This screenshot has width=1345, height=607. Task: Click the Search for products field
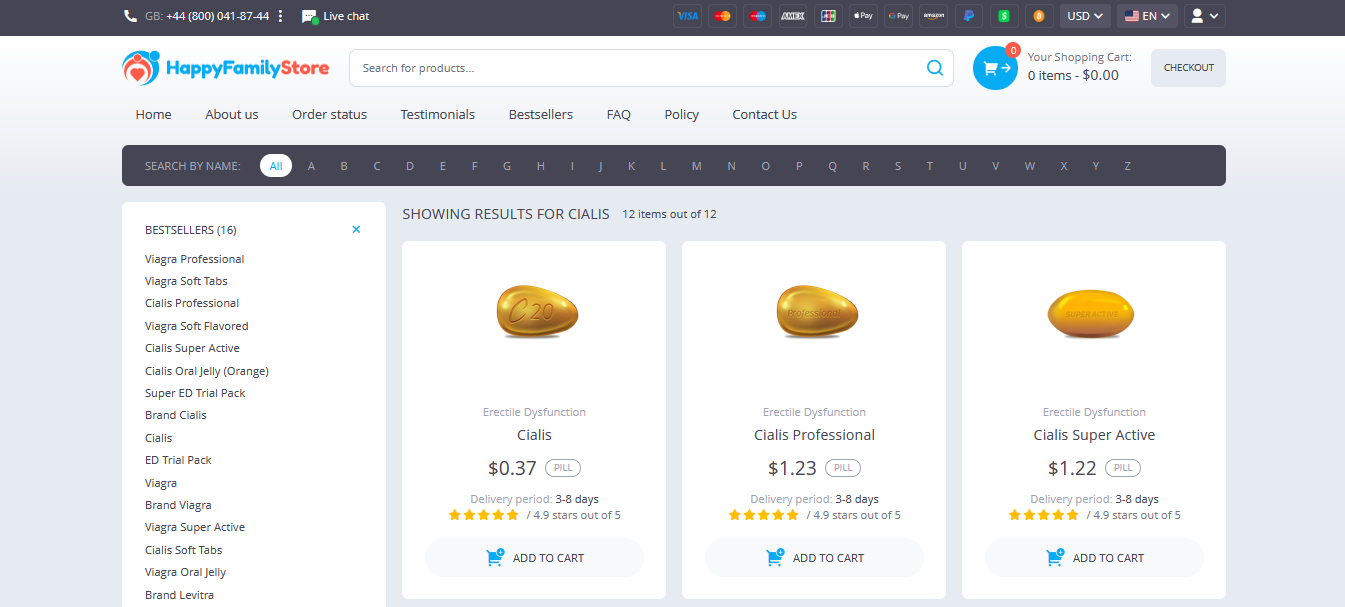640,68
